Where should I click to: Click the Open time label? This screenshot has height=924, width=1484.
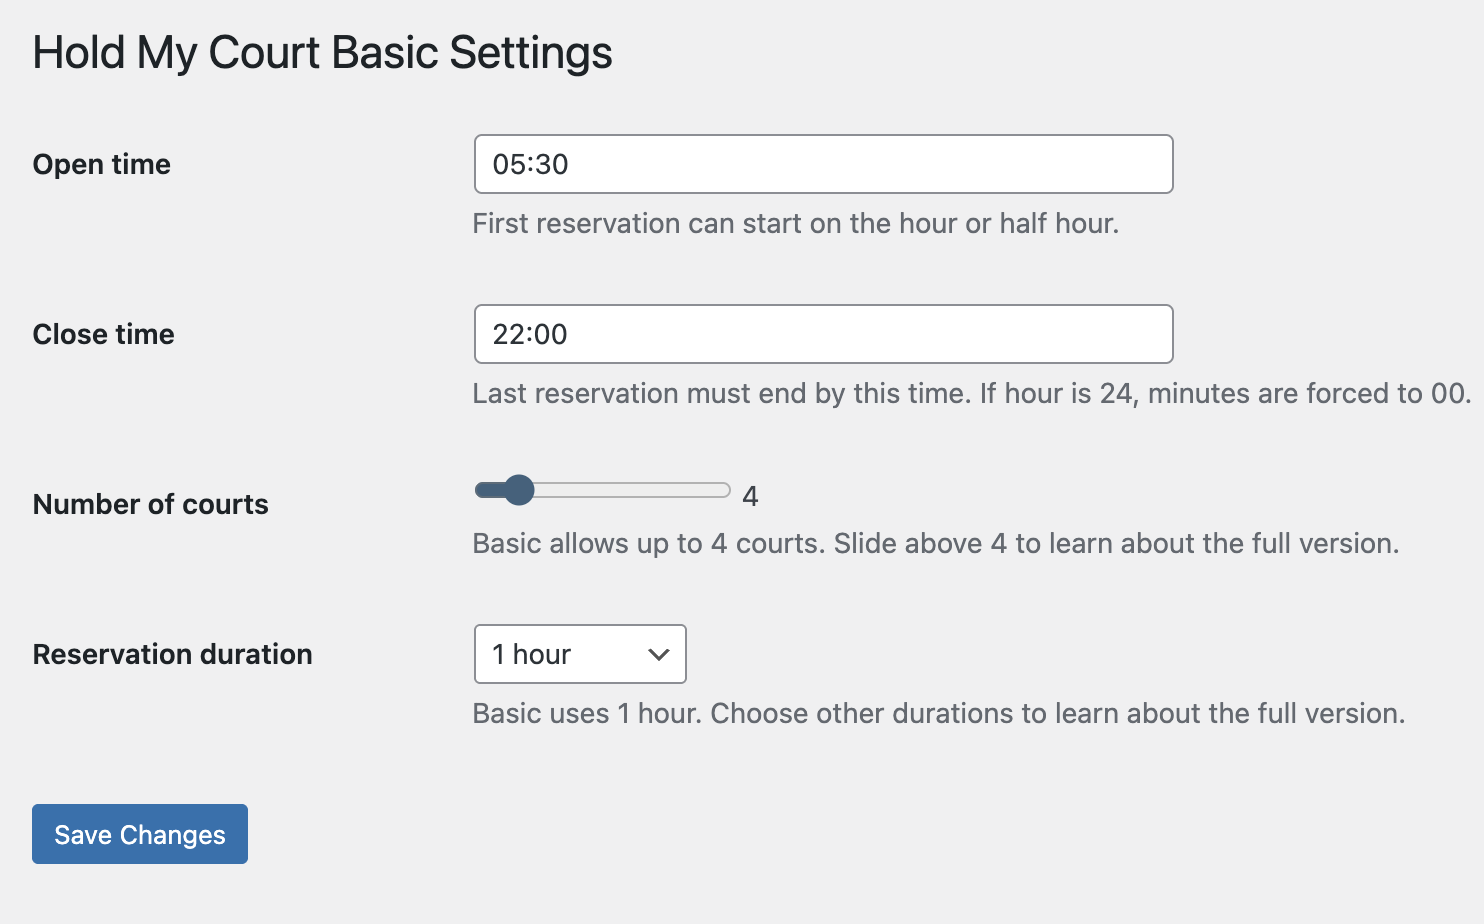pos(101,164)
